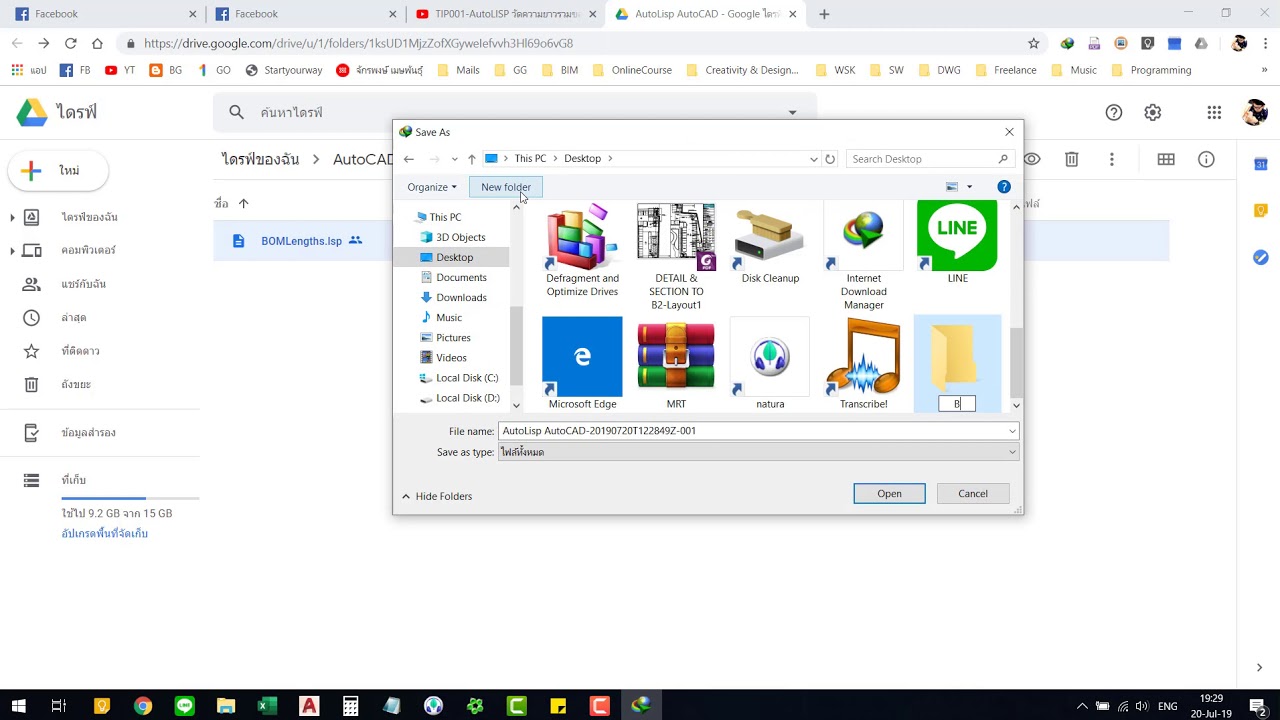This screenshot has height=720, width=1280.
Task: Click the Search Desktop field
Action: 930,159
